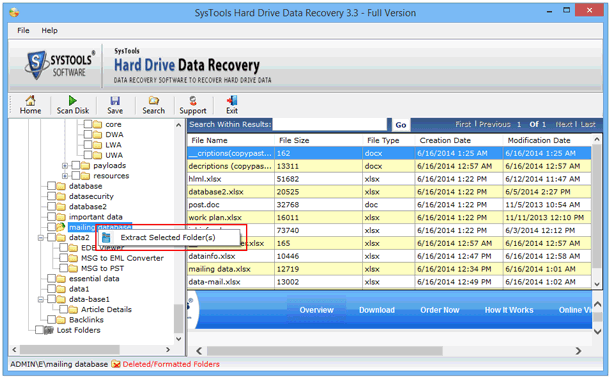The image size is (611, 378).
Task: Click the Deleted/Formatted Folders status icon
Action: 116,364
